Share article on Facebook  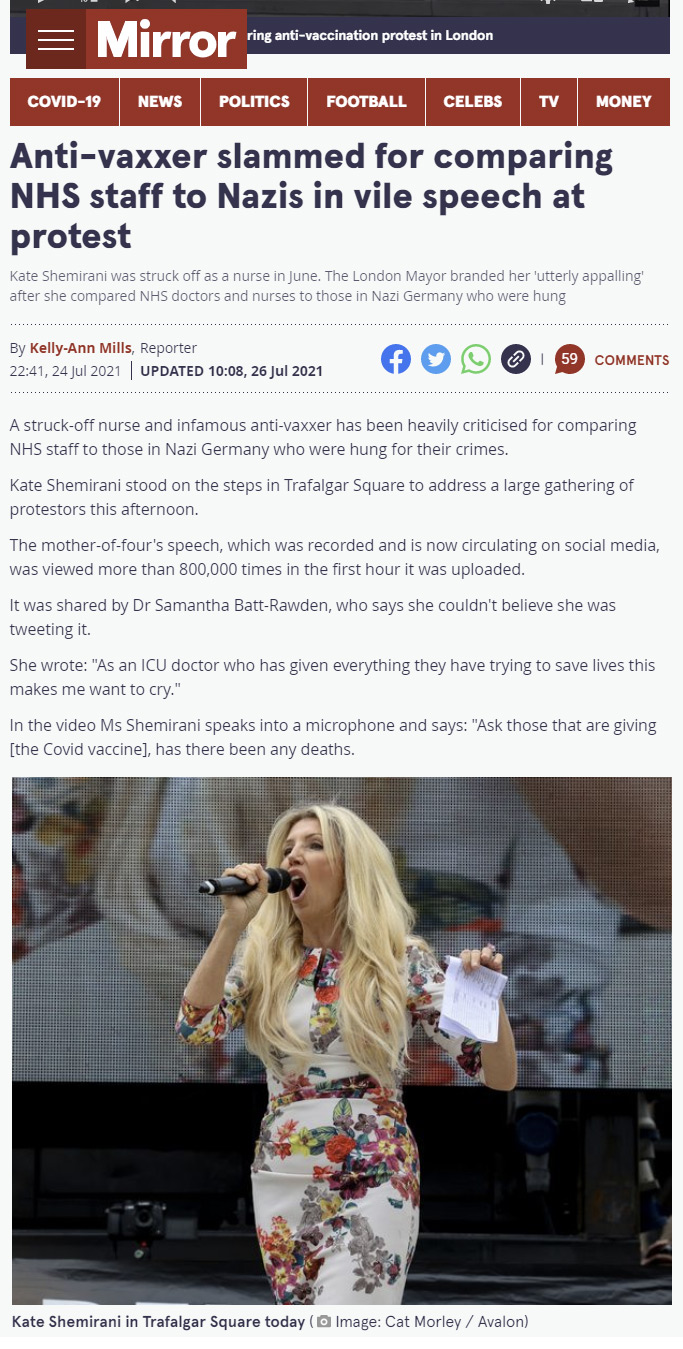tap(396, 359)
